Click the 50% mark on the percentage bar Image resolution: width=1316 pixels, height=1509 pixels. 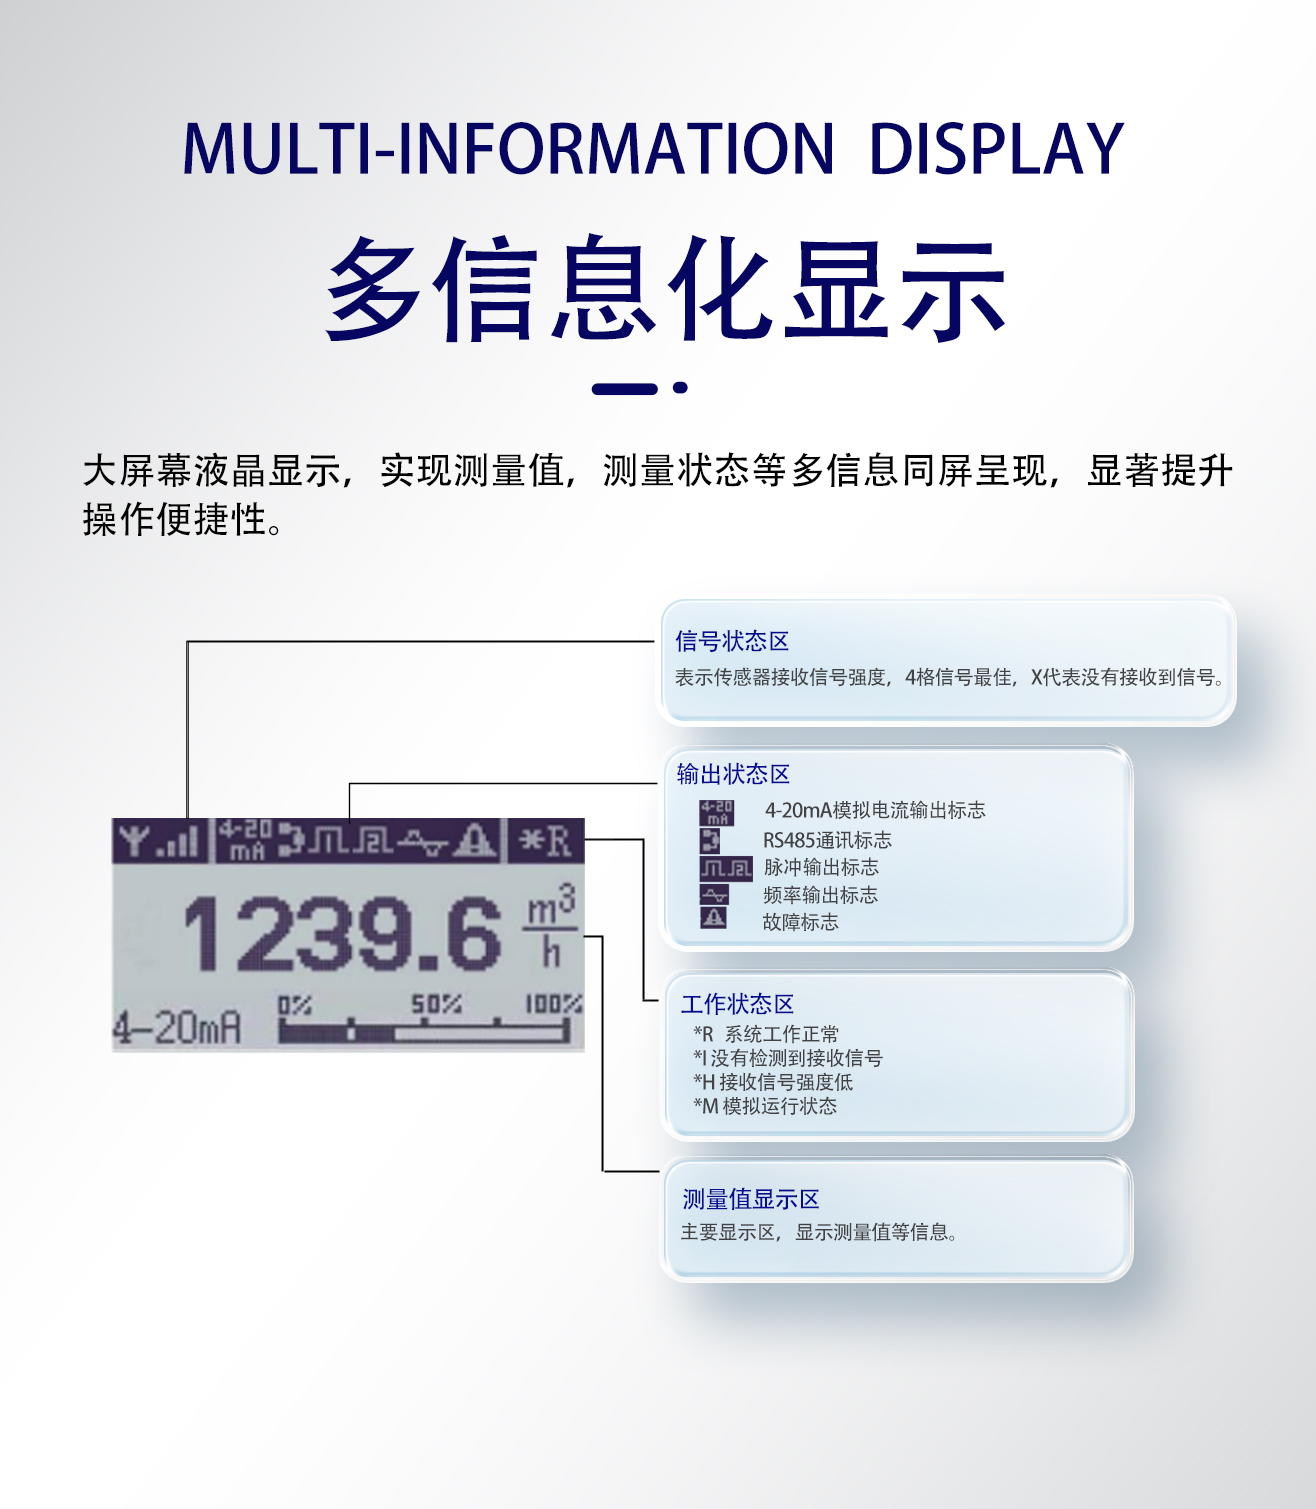click(x=433, y=1003)
